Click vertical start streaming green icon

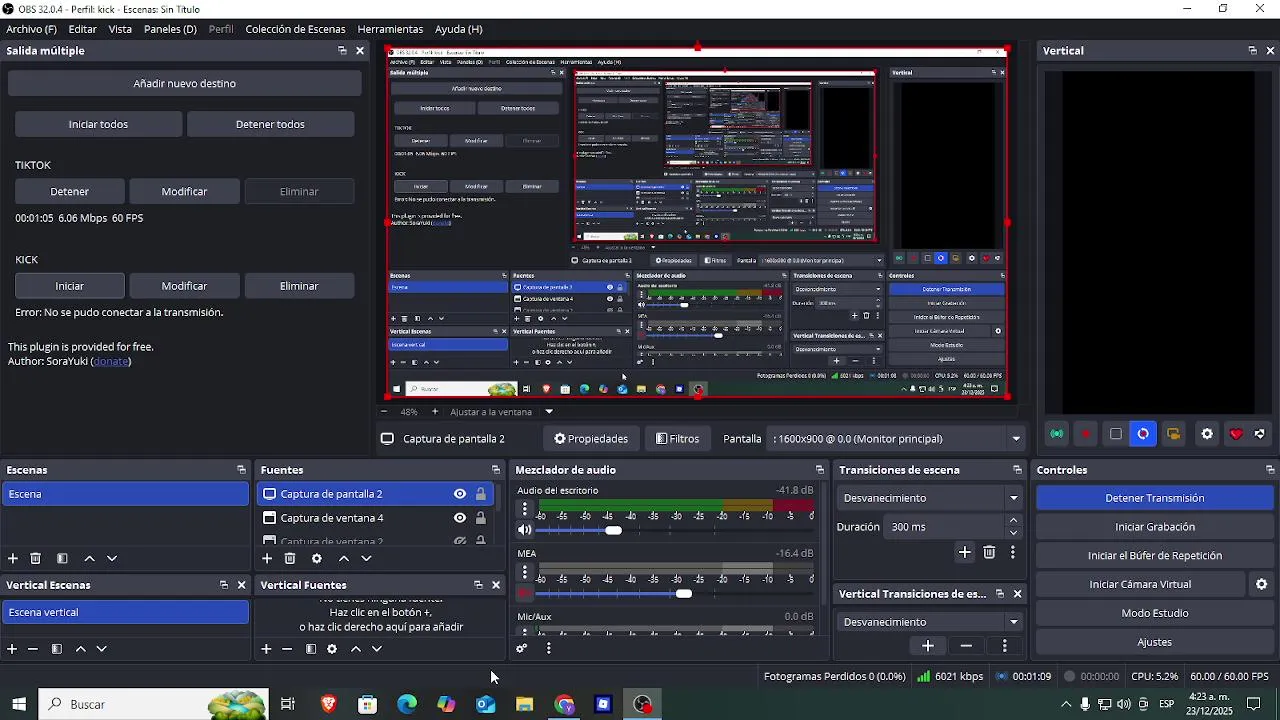click(x=1057, y=434)
